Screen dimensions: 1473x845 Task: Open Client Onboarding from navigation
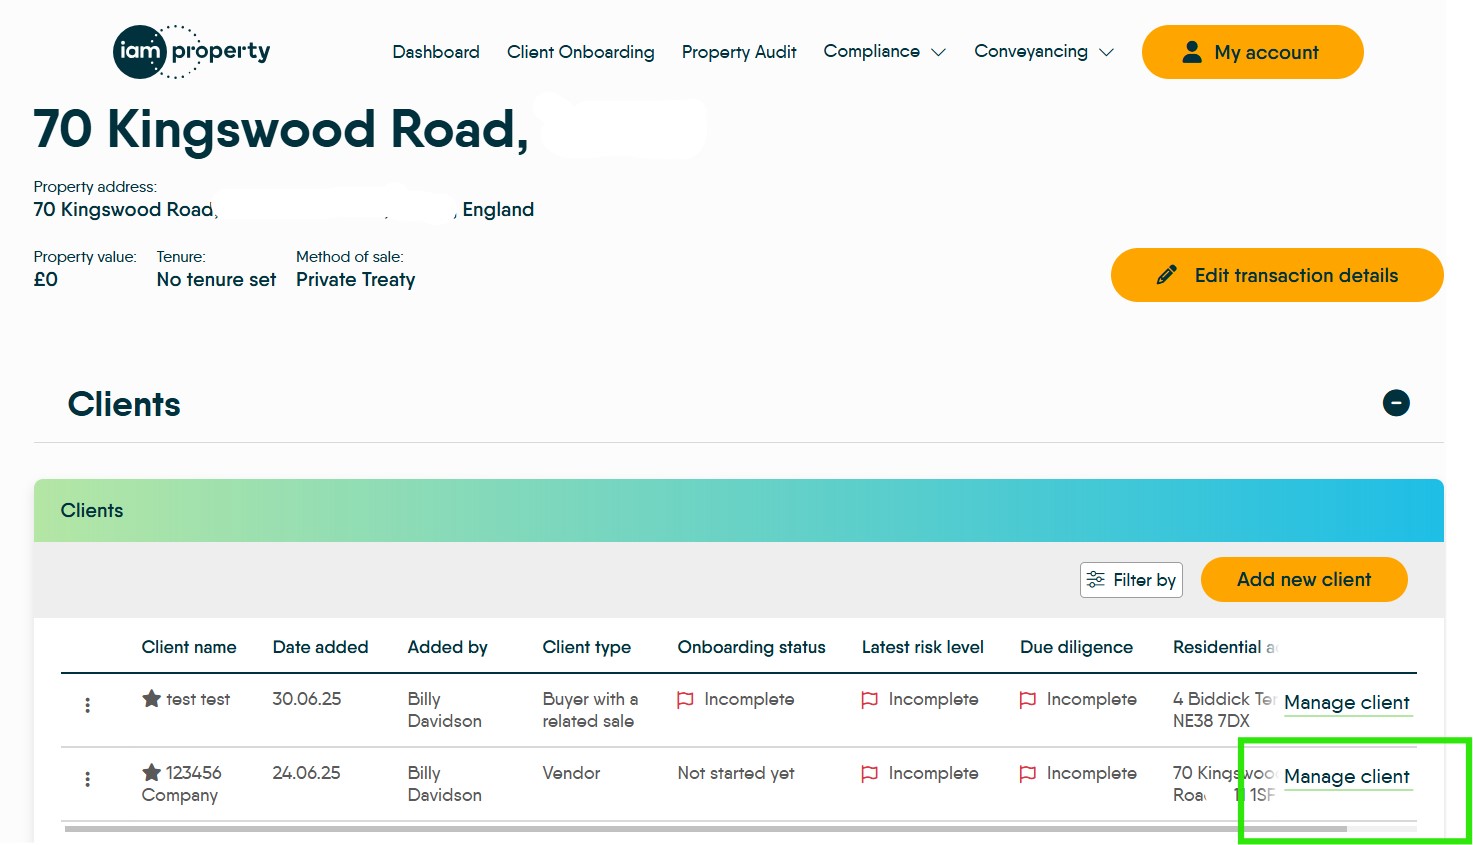(580, 52)
